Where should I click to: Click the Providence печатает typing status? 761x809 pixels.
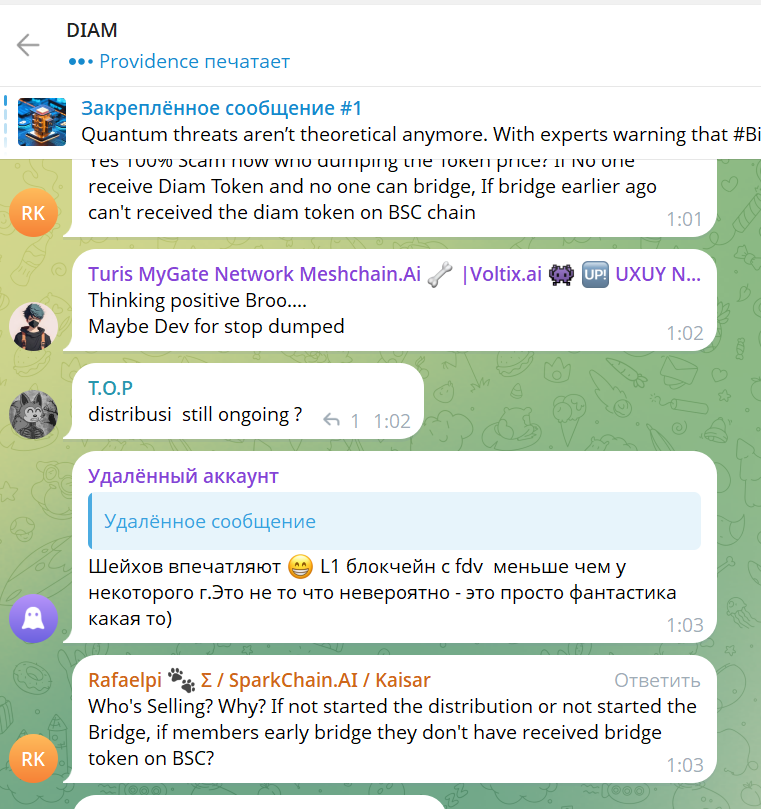point(179,61)
